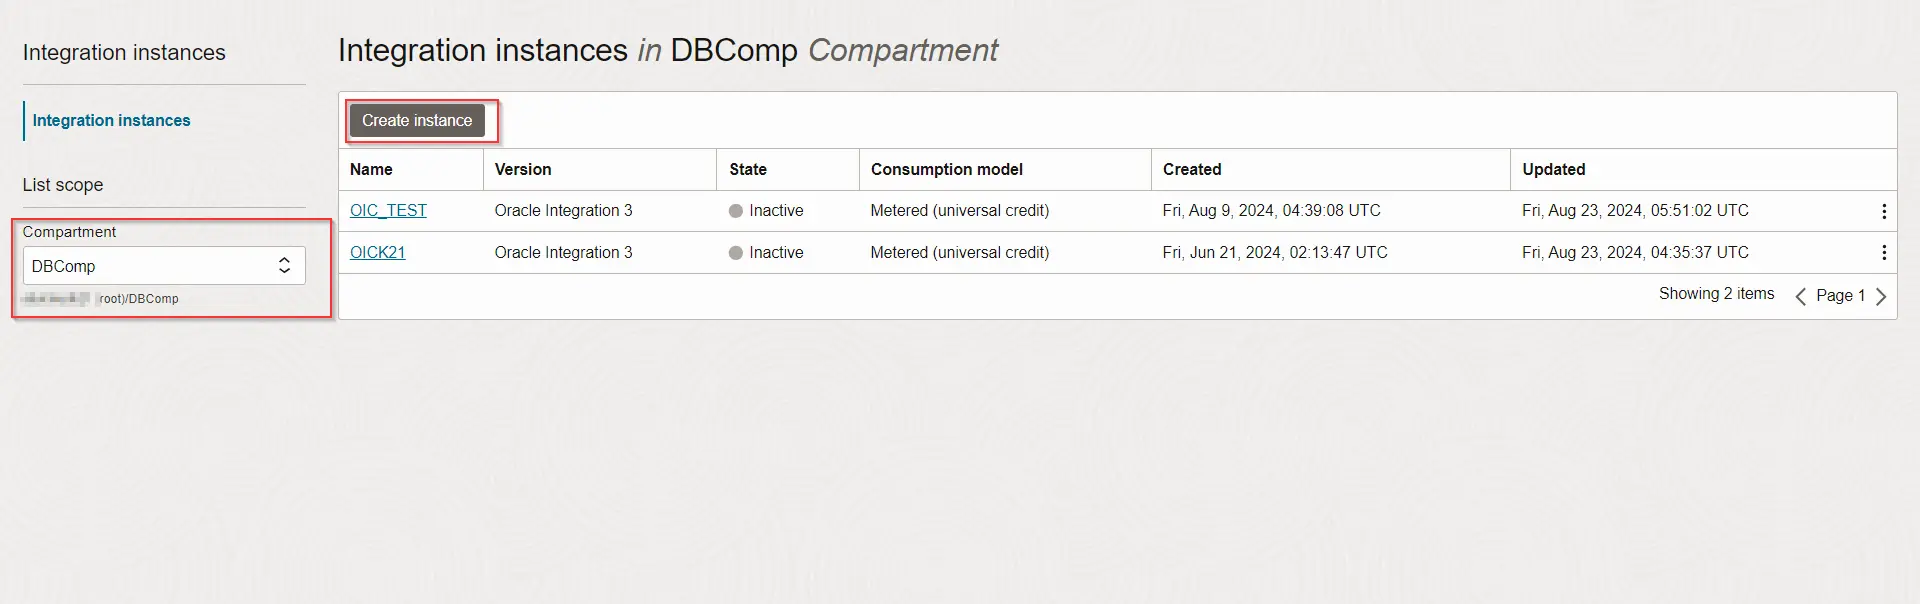This screenshot has height=604, width=1920.
Task: Sort by the Created column header
Action: point(1192,169)
